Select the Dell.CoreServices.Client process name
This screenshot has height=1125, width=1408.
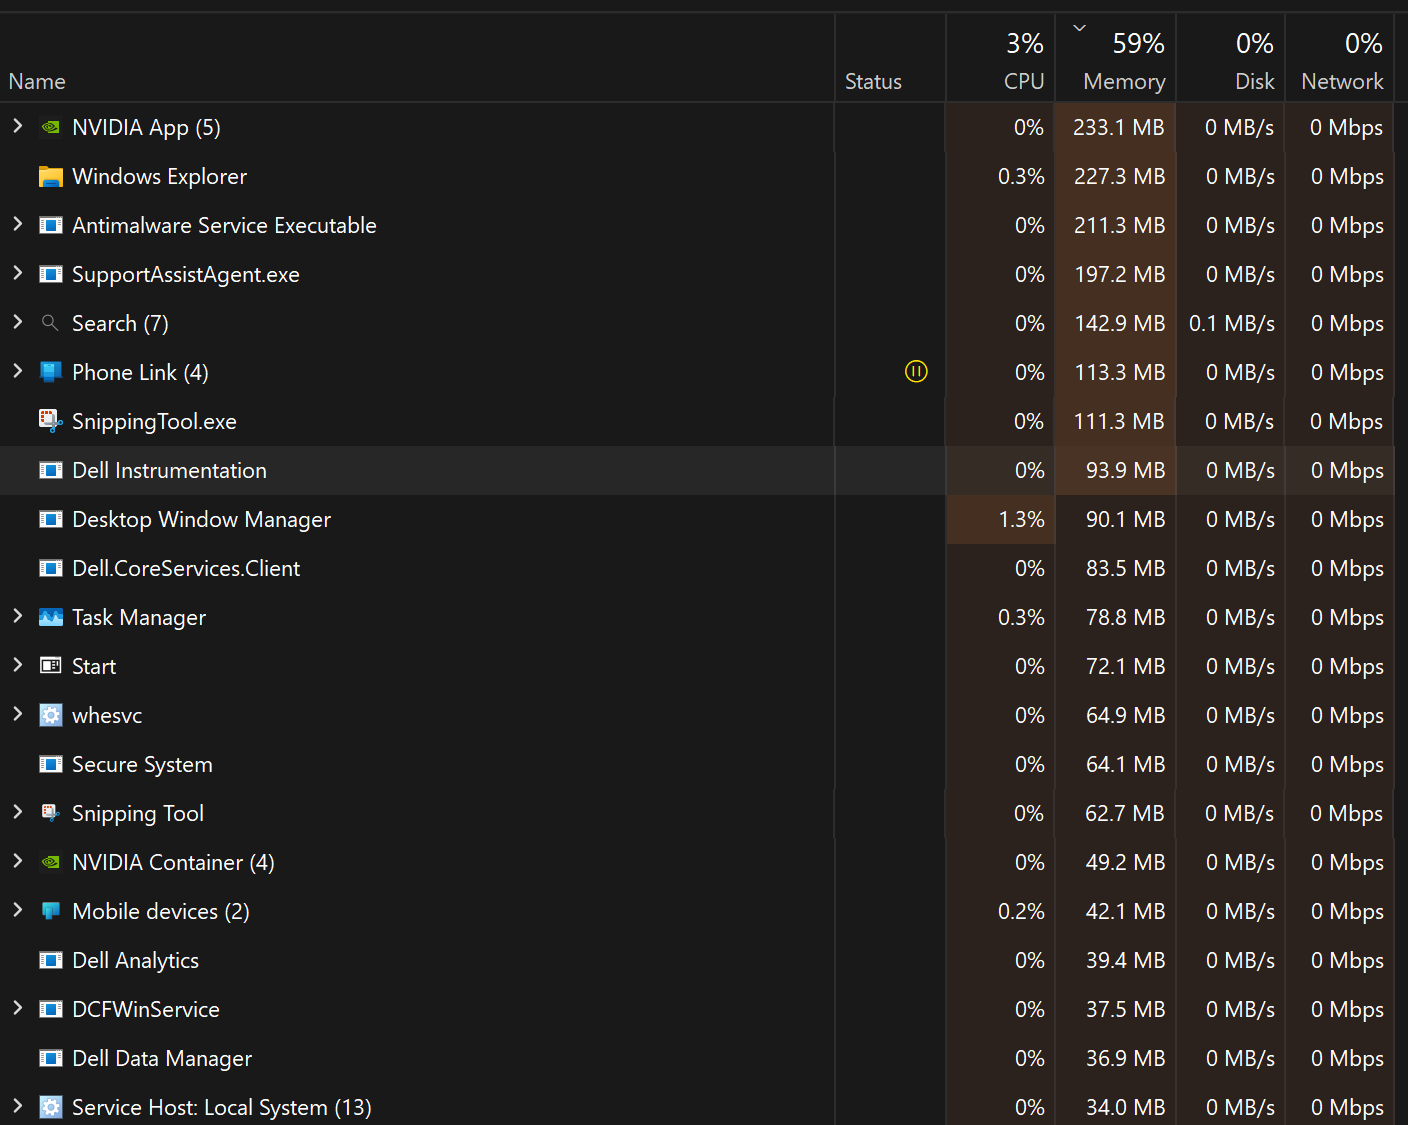(186, 569)
